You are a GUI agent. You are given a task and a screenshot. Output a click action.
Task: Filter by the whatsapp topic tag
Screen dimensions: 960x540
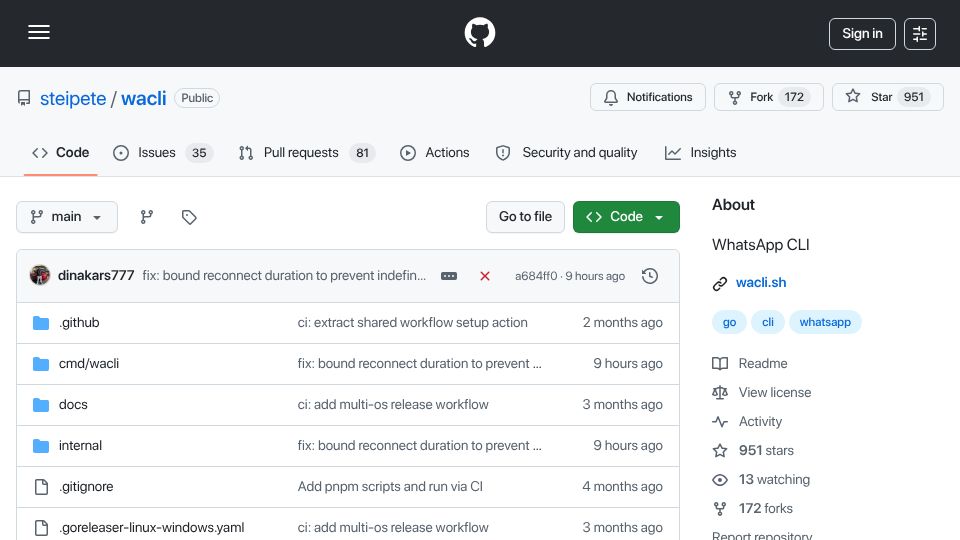coord(825,323)
